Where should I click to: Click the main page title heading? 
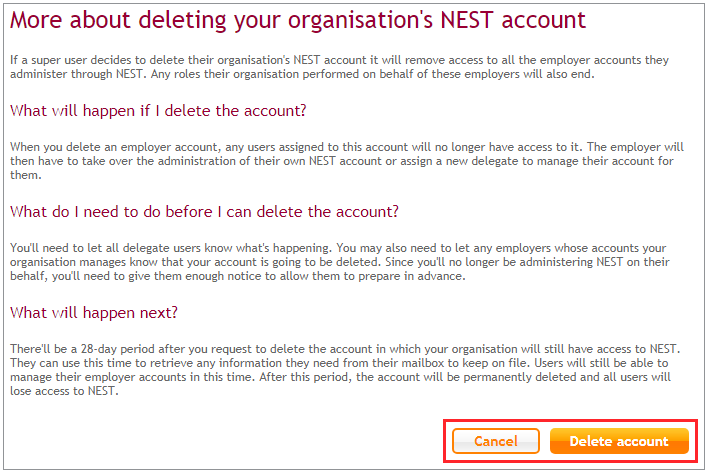click(x=299, y=20)
